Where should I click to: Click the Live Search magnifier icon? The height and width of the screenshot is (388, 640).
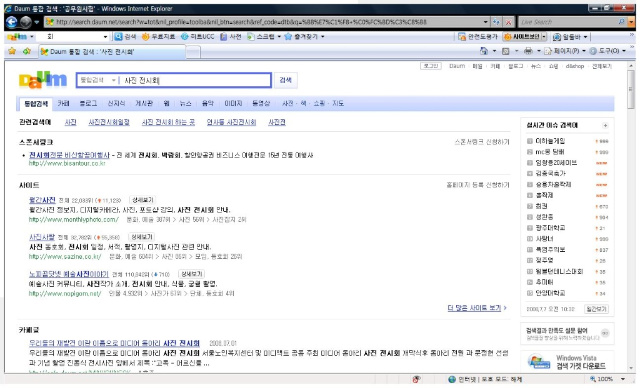[x=621, y=22]
